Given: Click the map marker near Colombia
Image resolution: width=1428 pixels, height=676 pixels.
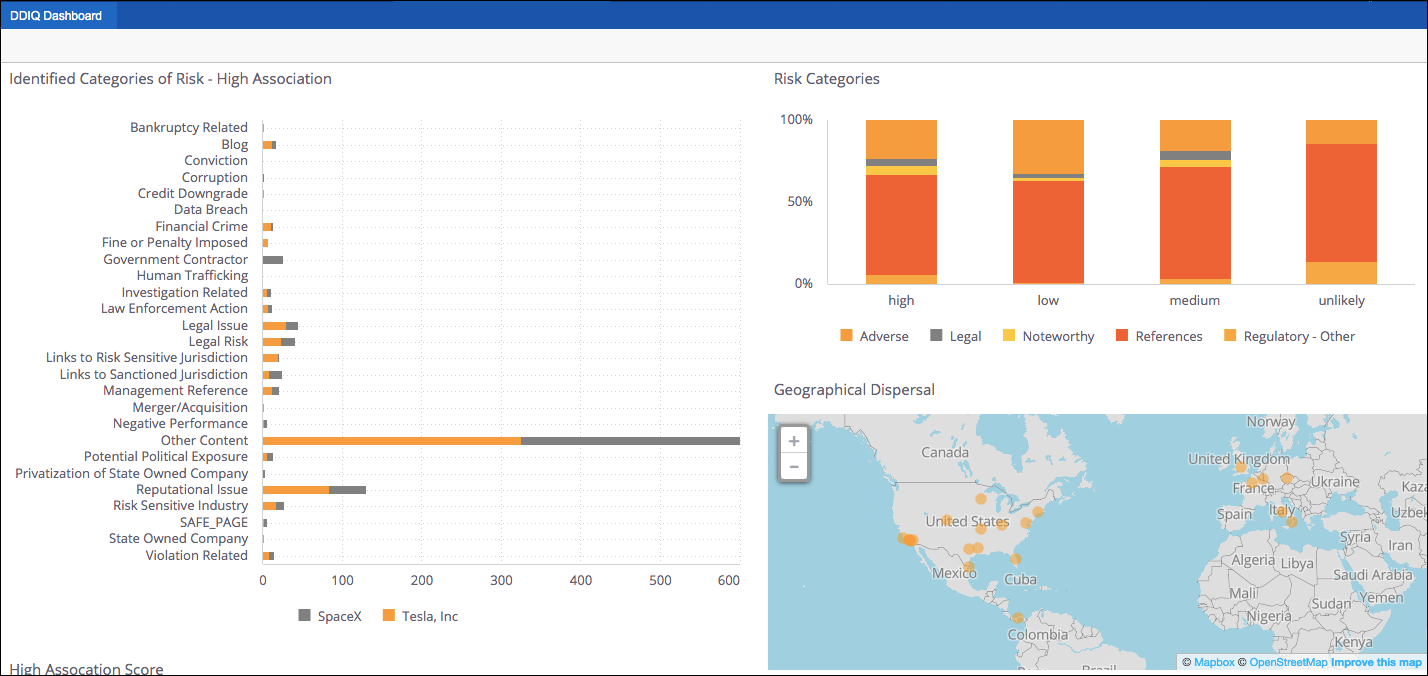Looking at the screenshot, I should point(1017,618).
